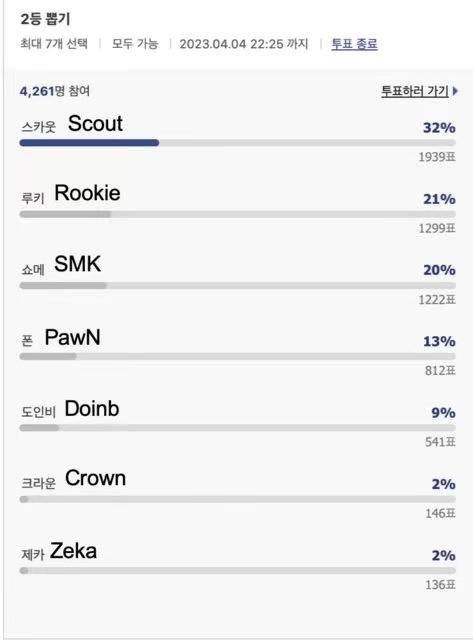
Task: Click the Rookie 21% result bar
Action: tap(238, 214)
